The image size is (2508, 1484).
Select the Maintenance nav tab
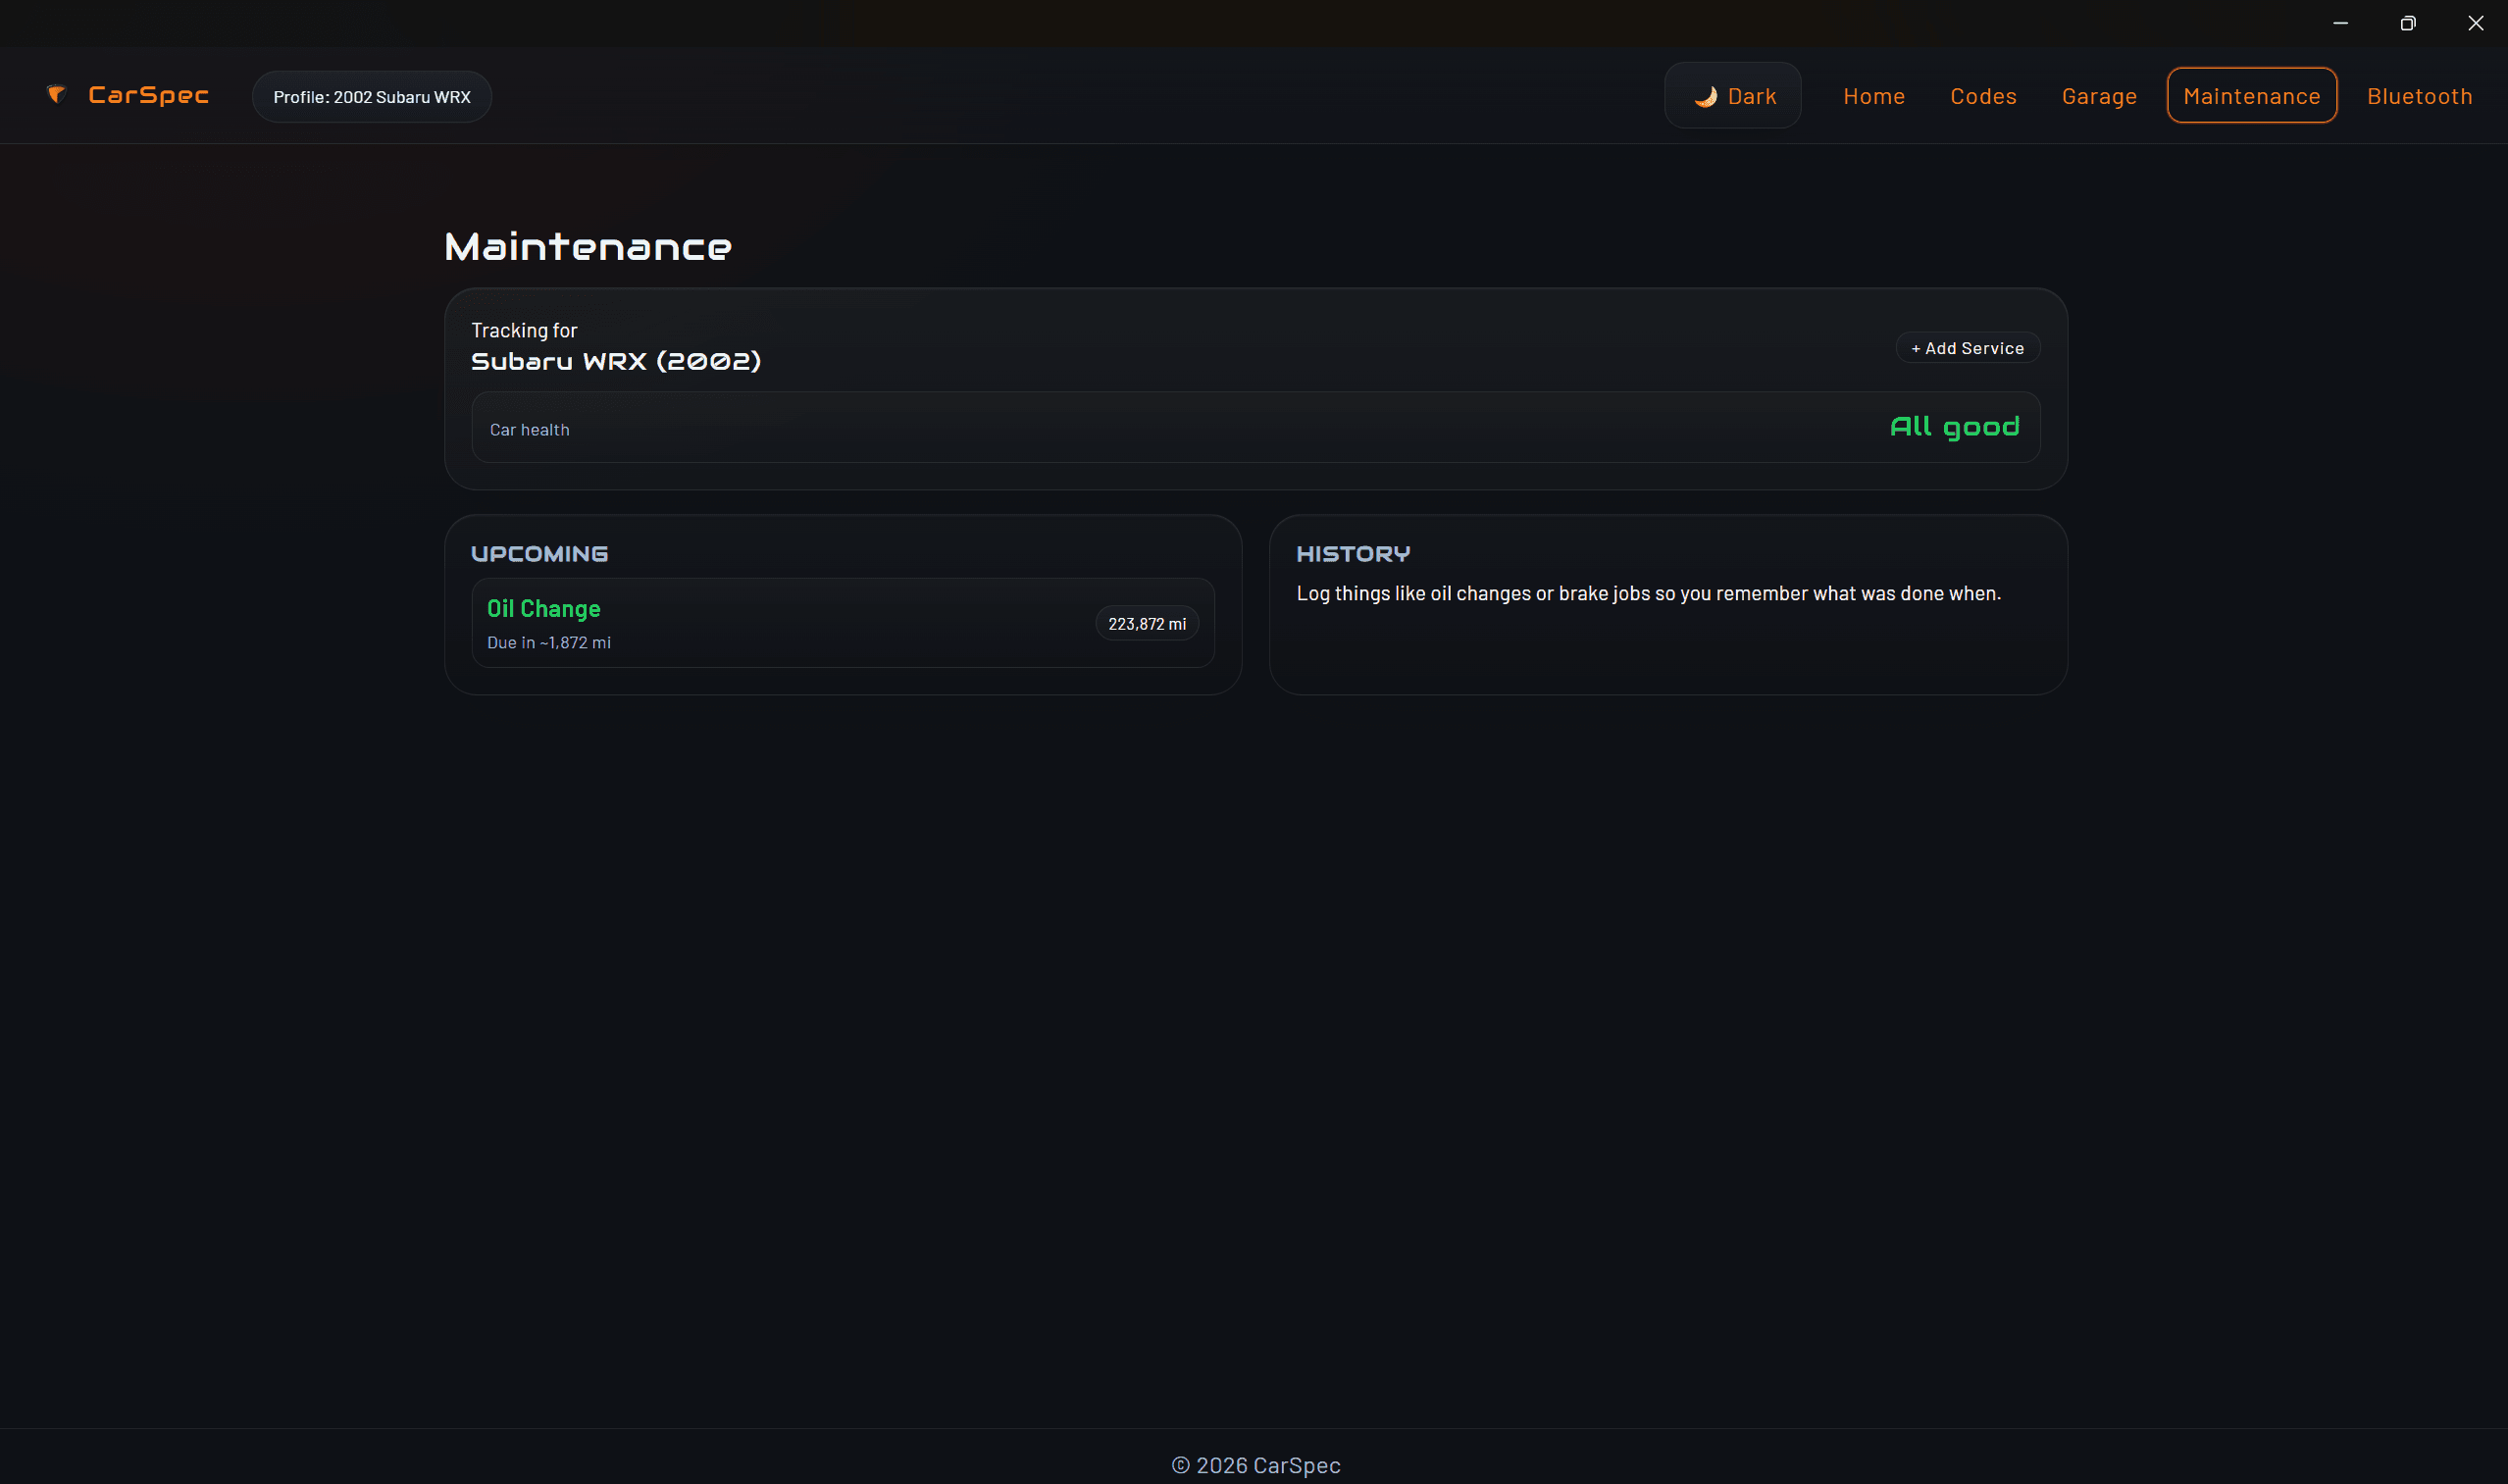[x=2251, y=96]
